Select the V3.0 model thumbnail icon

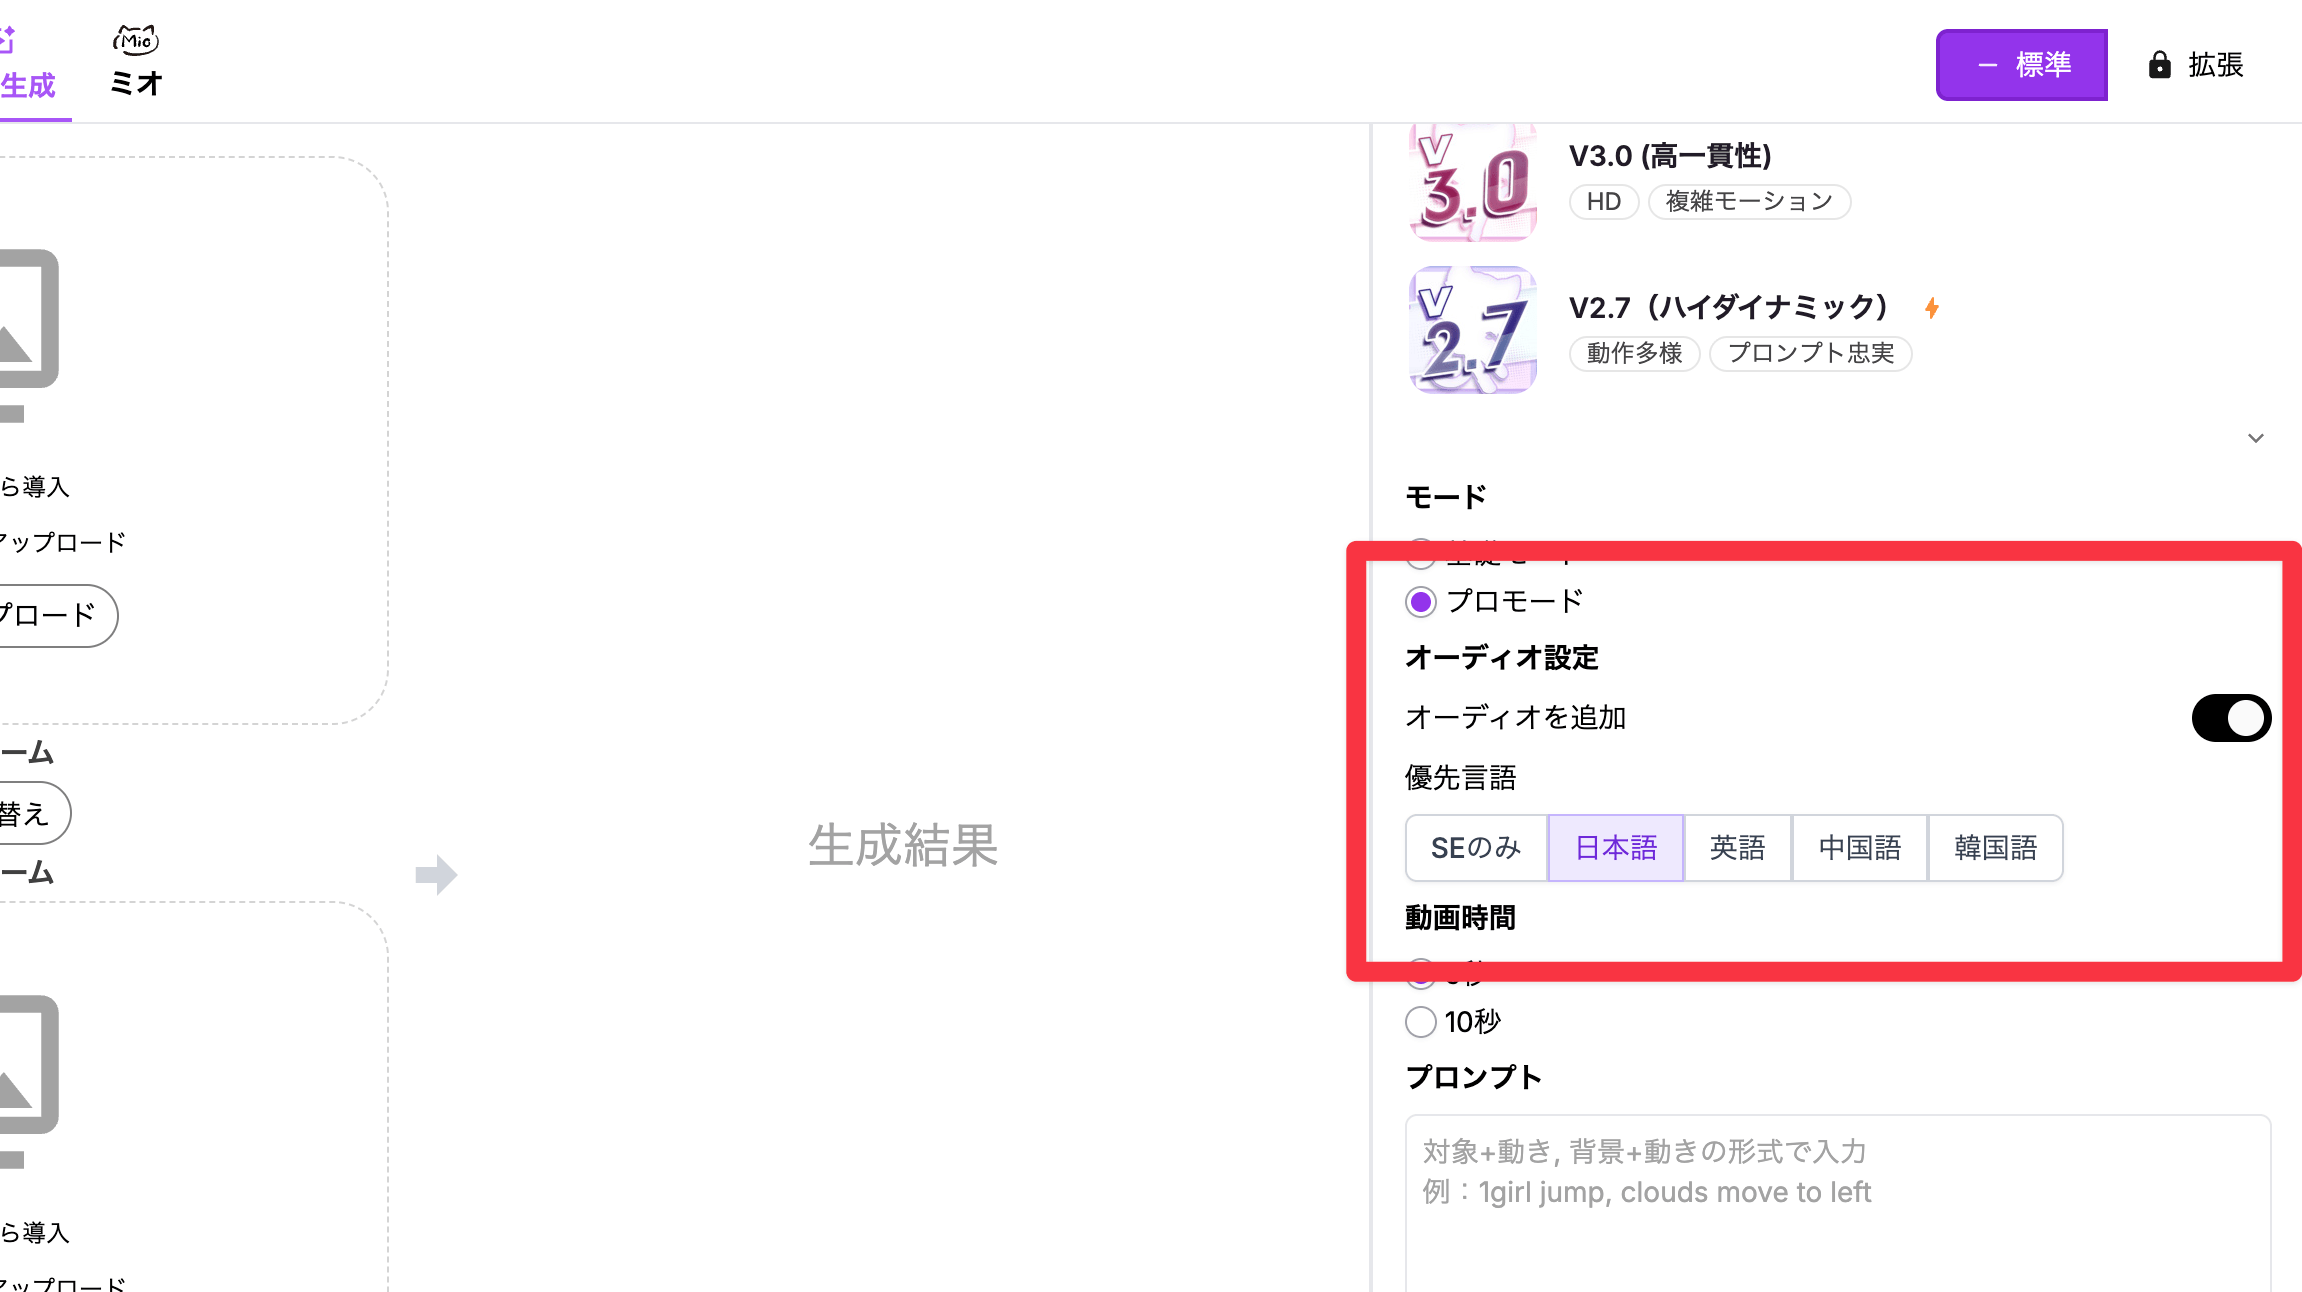click(1472, 183)
